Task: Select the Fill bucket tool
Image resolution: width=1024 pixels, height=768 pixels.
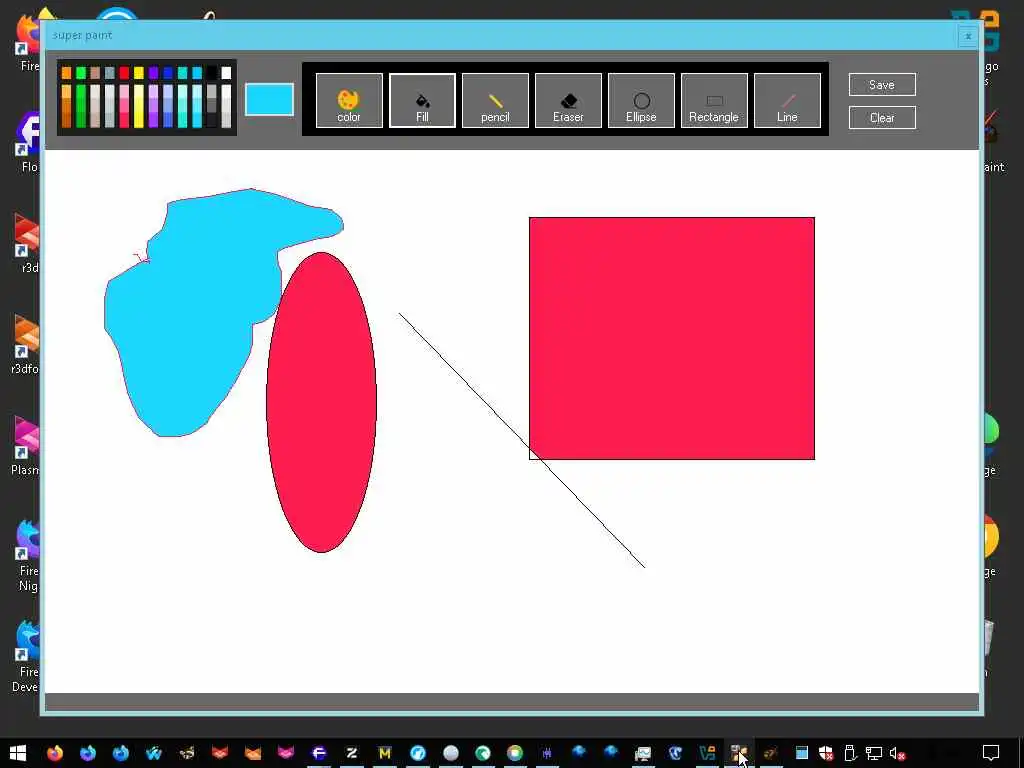Action: tap(422, 101)
